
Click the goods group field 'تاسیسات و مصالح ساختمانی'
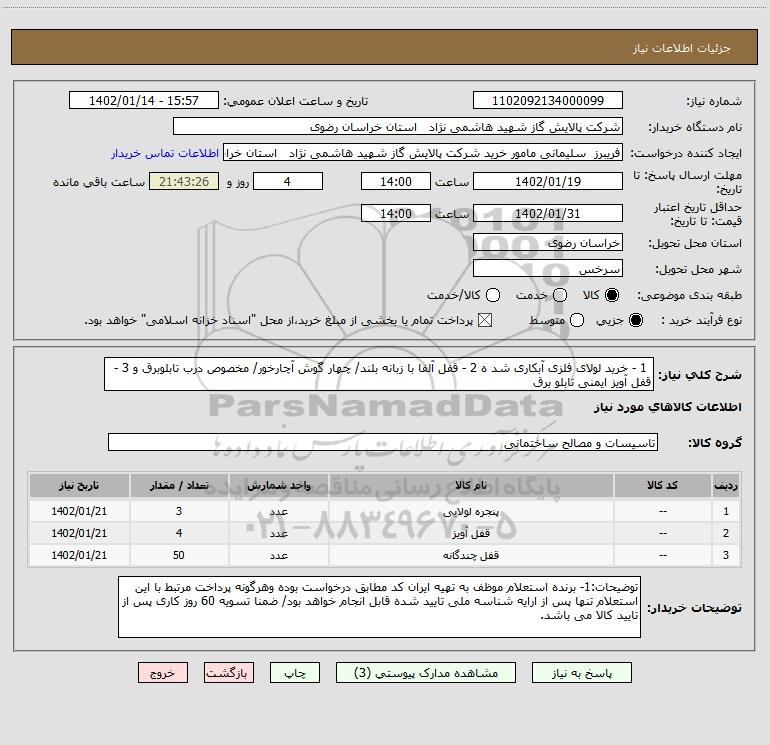pos(382,442)
